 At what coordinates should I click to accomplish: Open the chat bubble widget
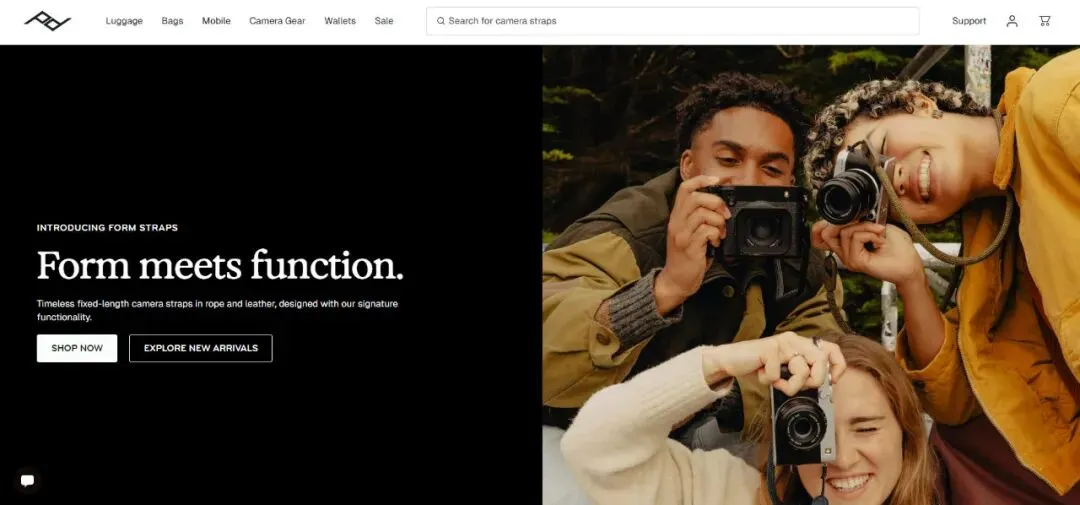[28, 480]
